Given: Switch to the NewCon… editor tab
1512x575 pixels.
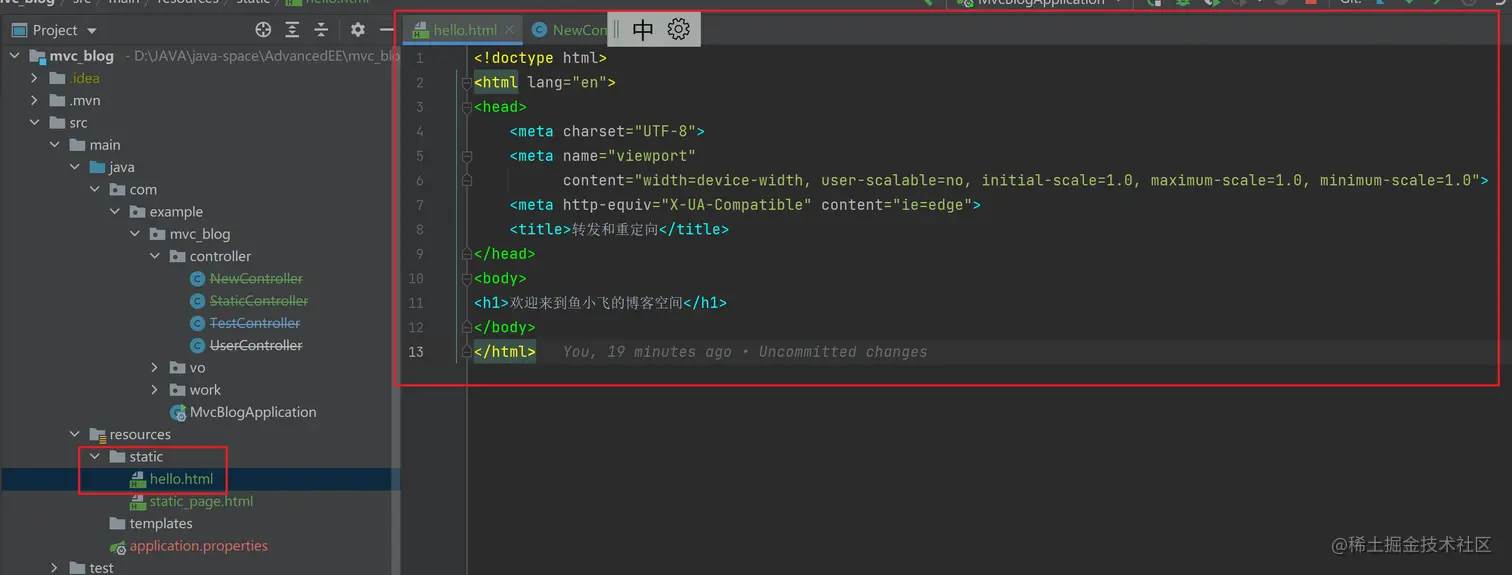Looking at the screenshot, I should [x=570, y=30].
